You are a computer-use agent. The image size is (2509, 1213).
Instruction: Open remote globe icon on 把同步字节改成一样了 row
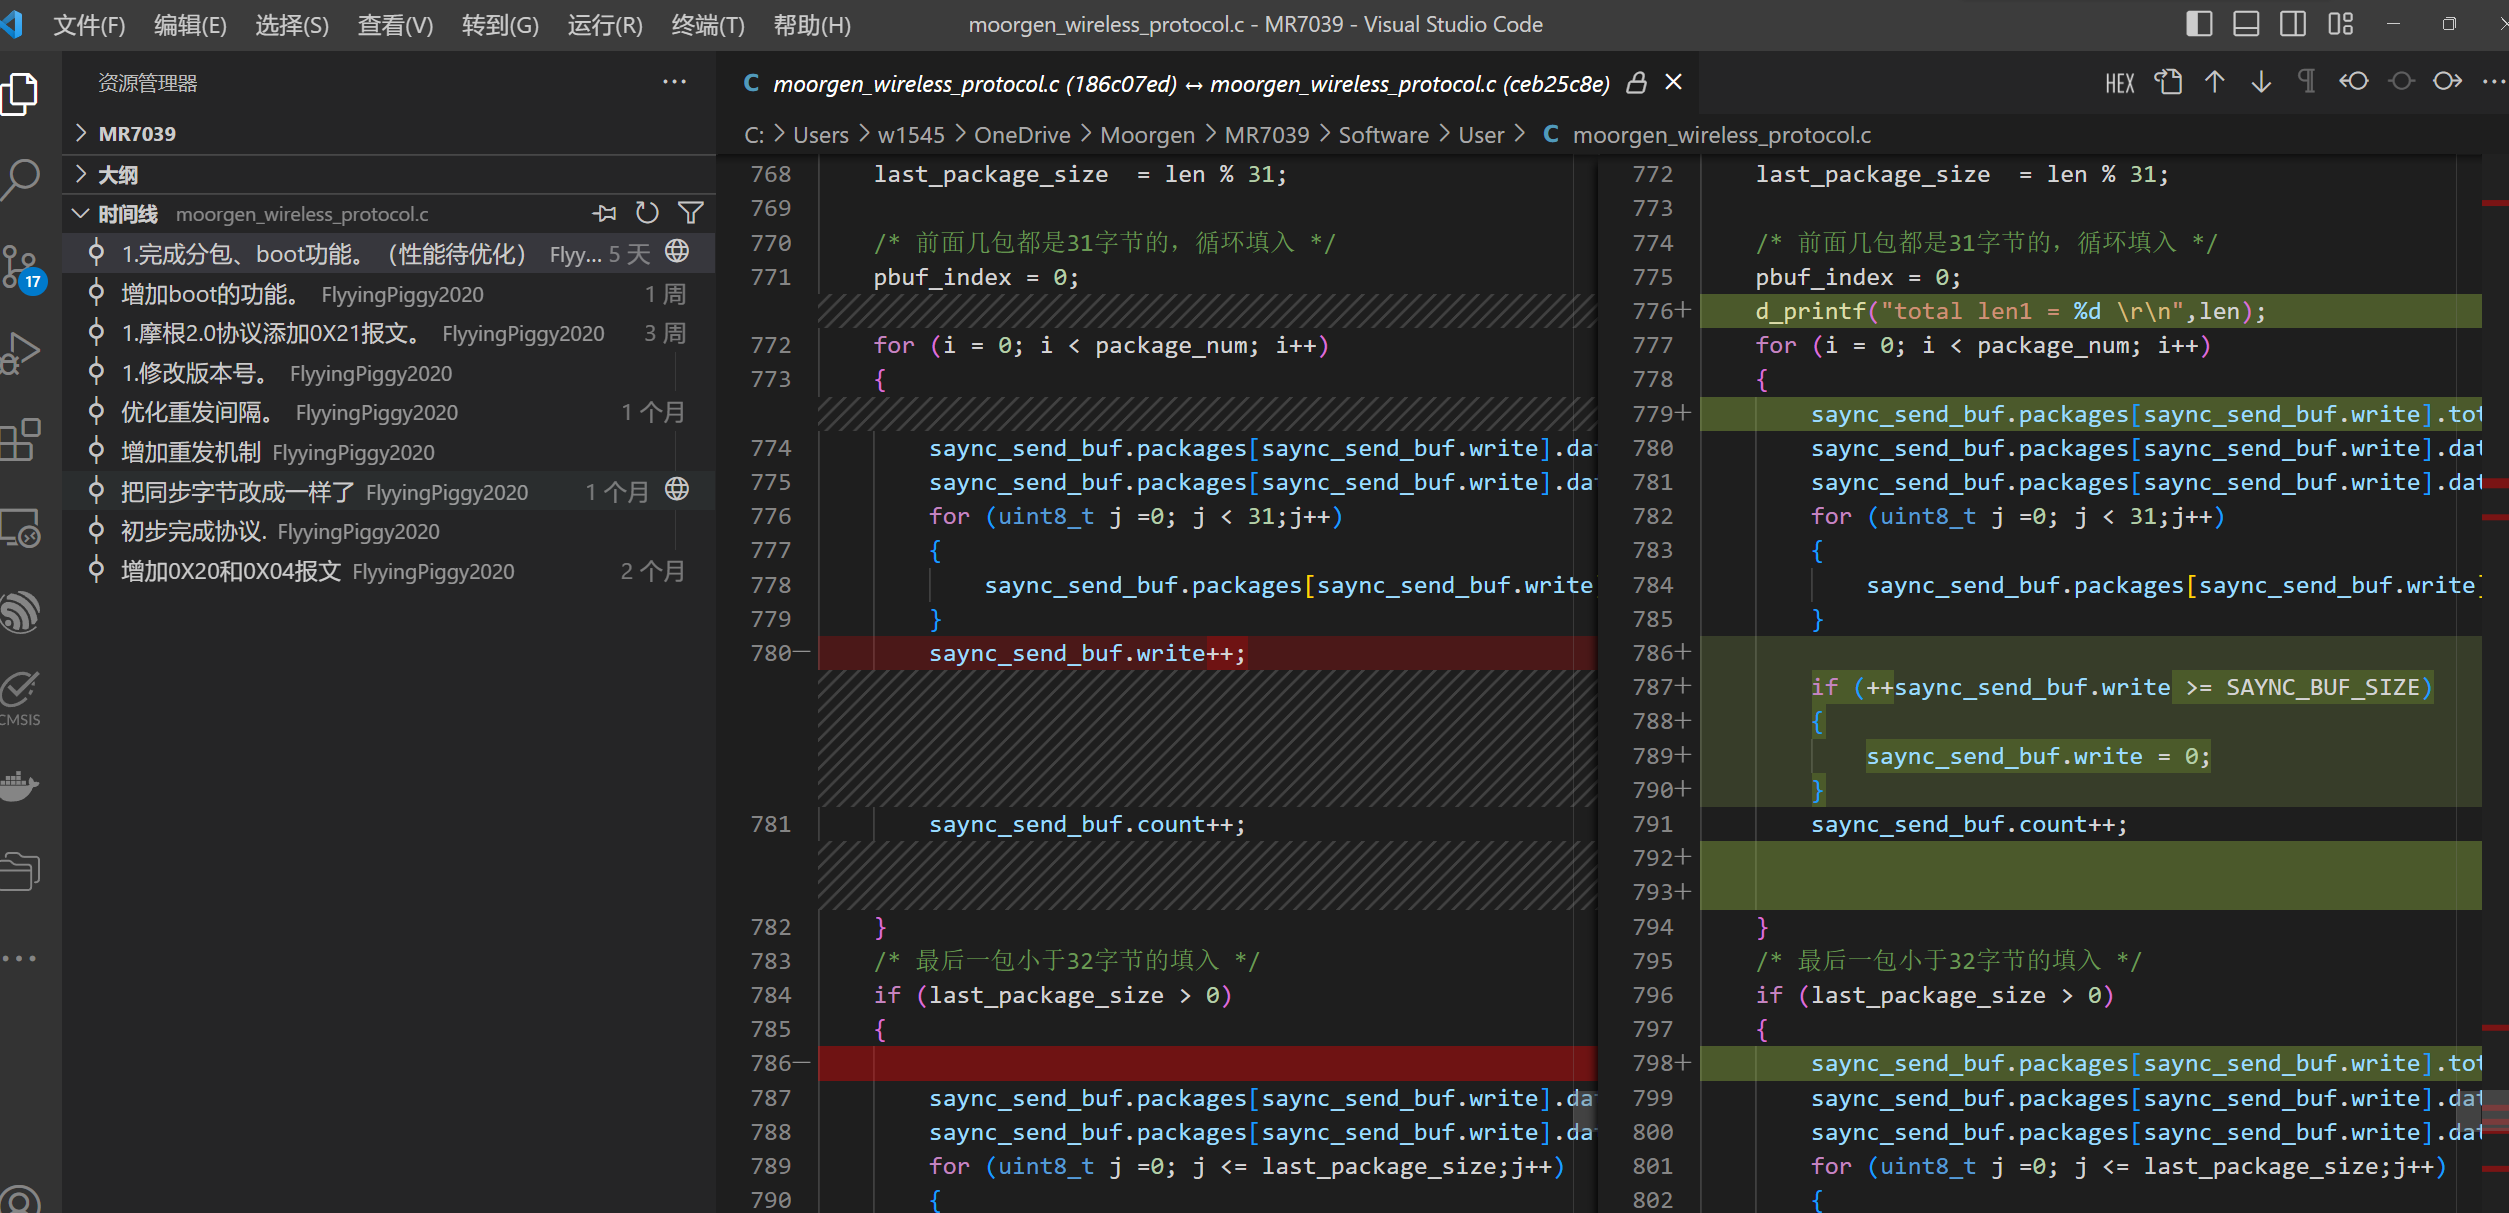tap(678, 489)
